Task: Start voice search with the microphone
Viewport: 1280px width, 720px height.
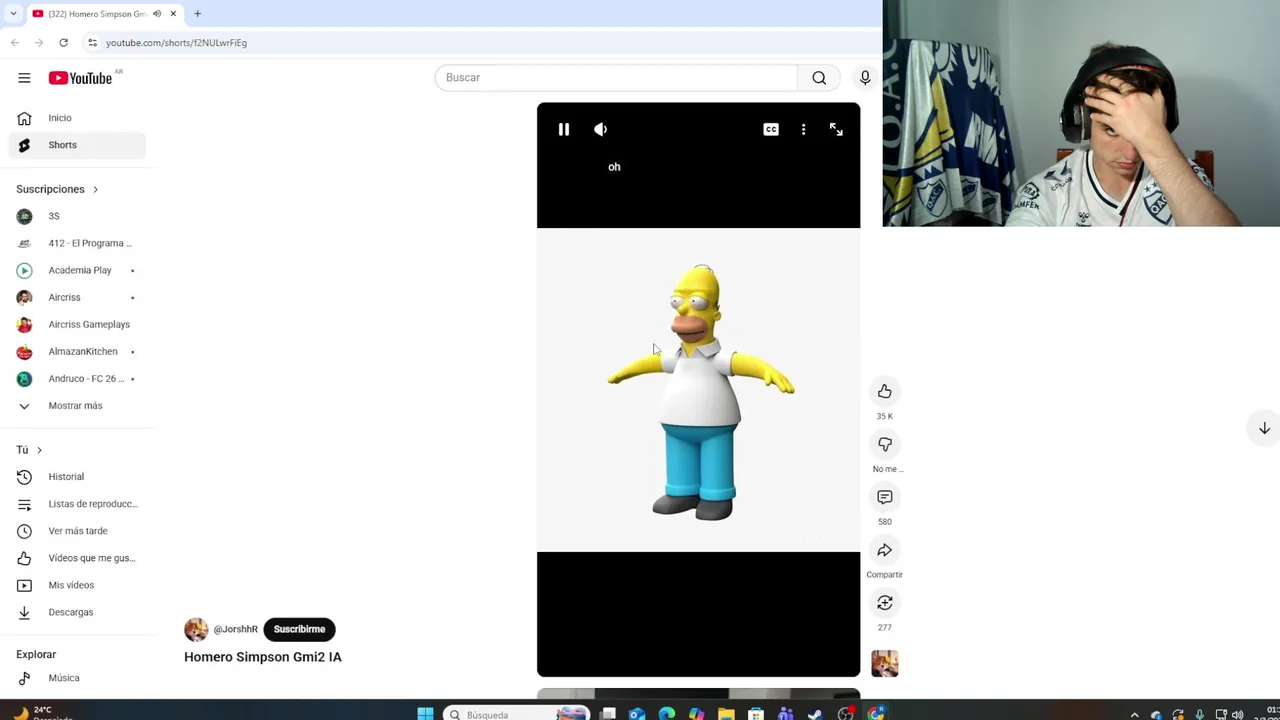Action: (x=865, y=78)
